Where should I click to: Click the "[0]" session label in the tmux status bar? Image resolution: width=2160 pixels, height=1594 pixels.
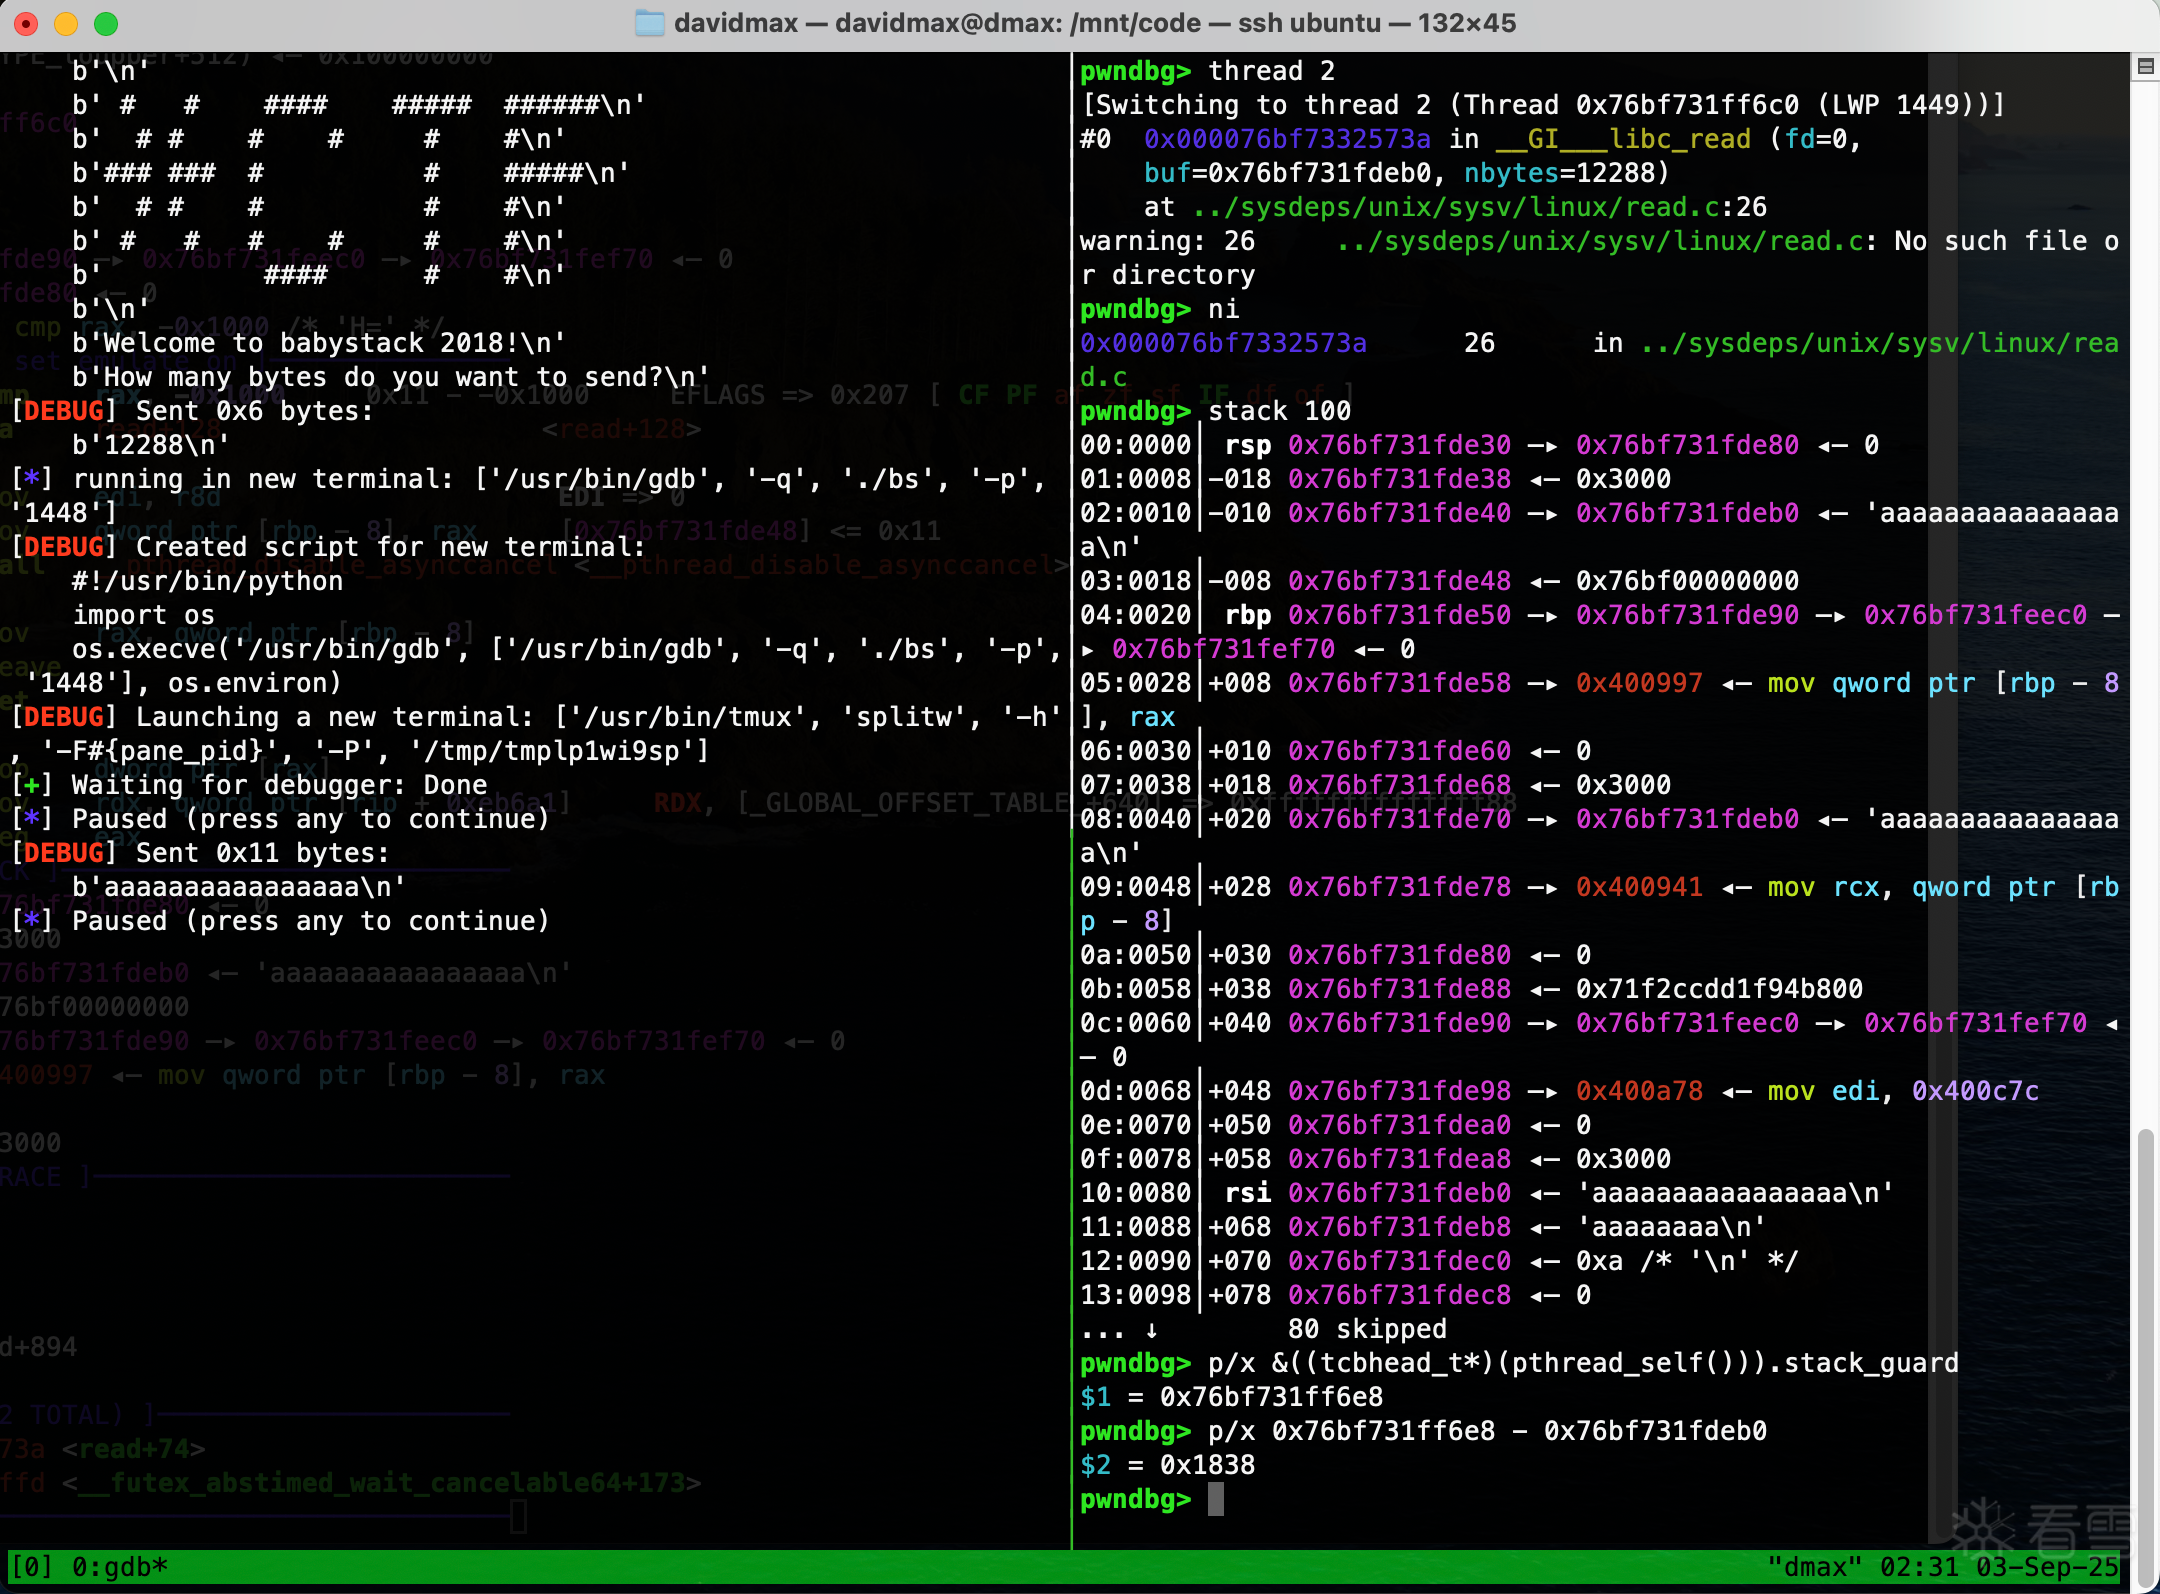click(31, 1566)
